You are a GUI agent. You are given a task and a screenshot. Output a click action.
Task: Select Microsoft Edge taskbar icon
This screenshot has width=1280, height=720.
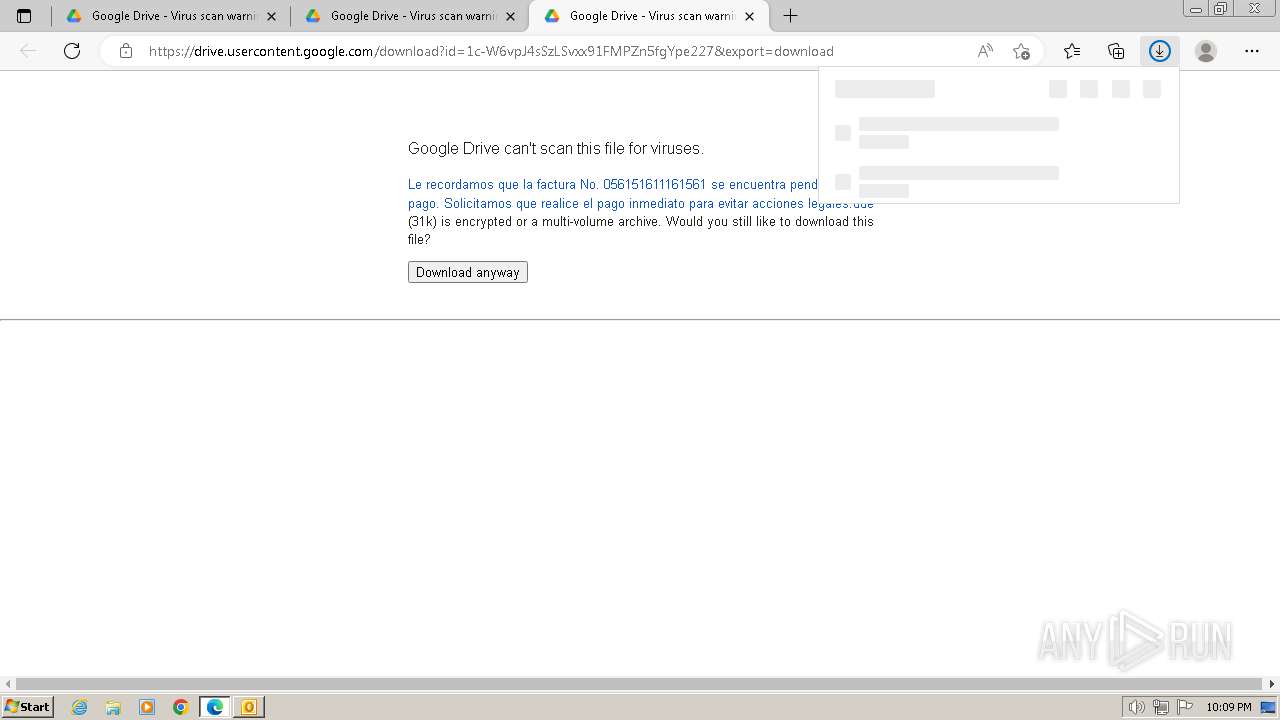point(215,707)
